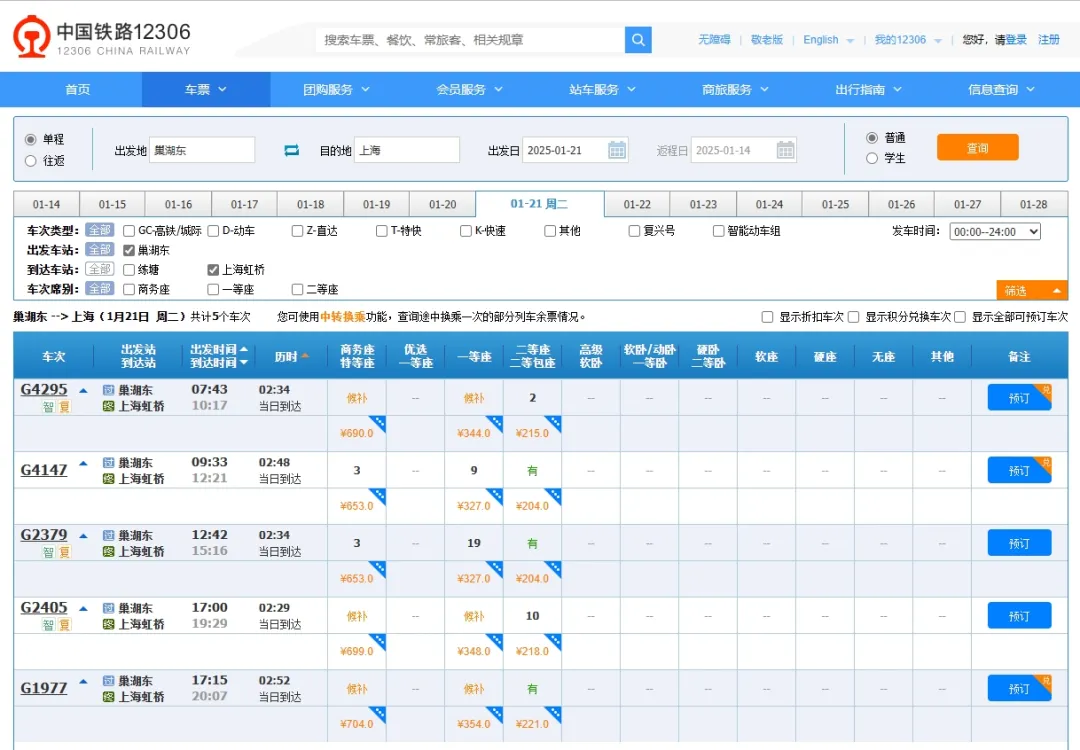The width and height of the screenshot is (1080, 750).
Task: Switch to the 01-20 date tab
Action: coord(442,205)
